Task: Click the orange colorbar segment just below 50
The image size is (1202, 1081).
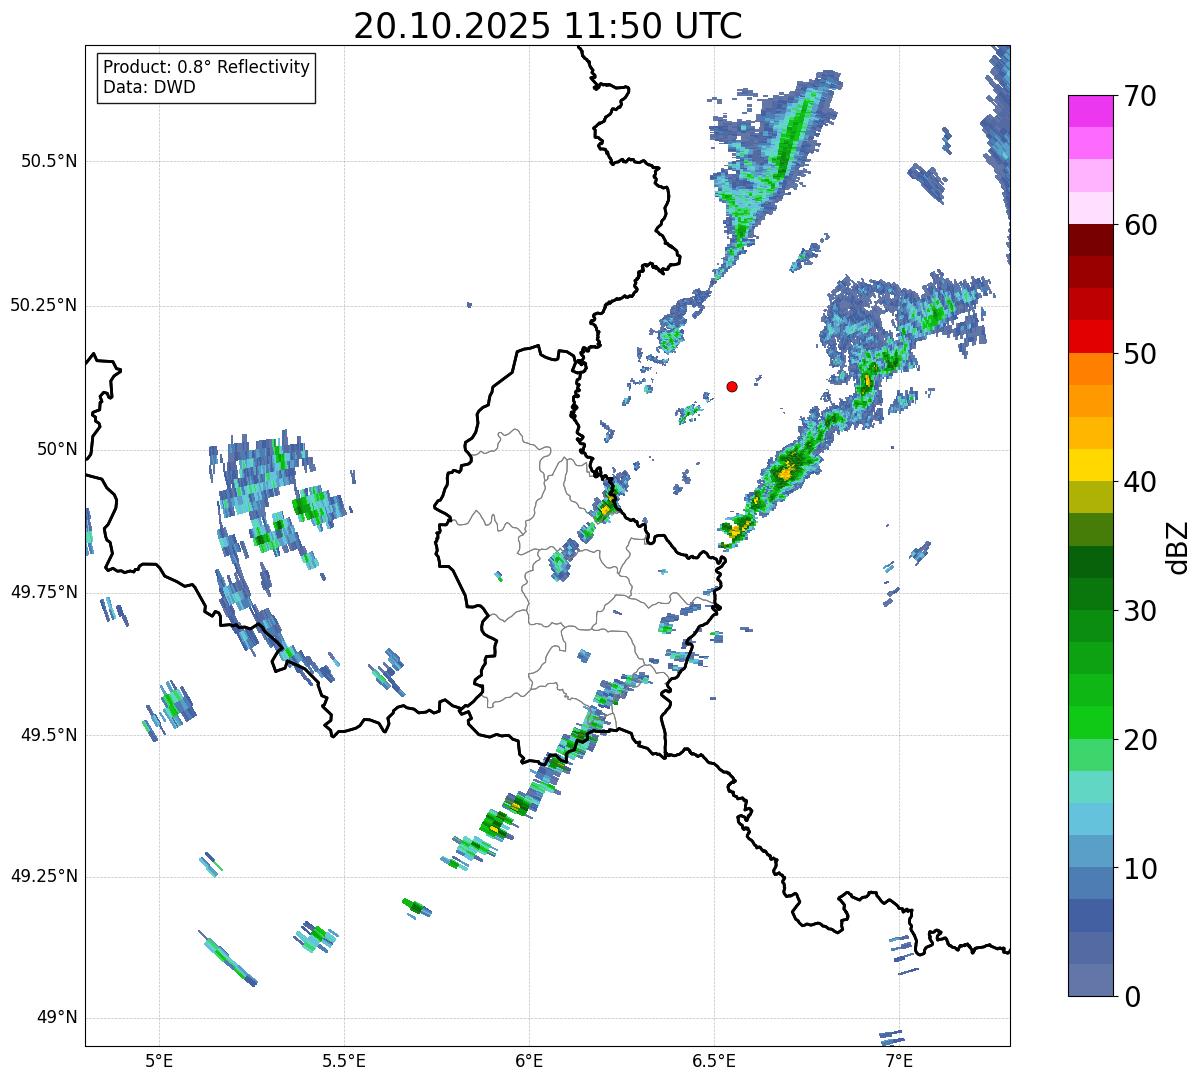Action: 1090,369
